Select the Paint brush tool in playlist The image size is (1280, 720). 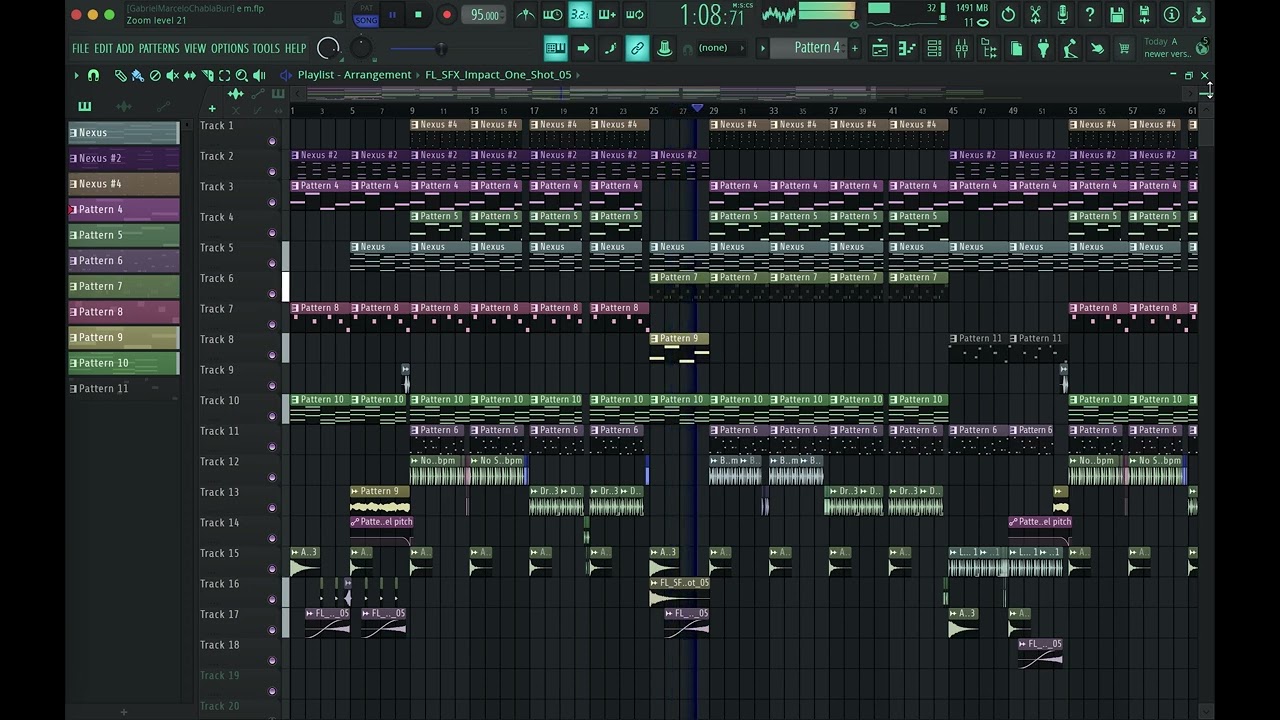[x=138, y=75]
